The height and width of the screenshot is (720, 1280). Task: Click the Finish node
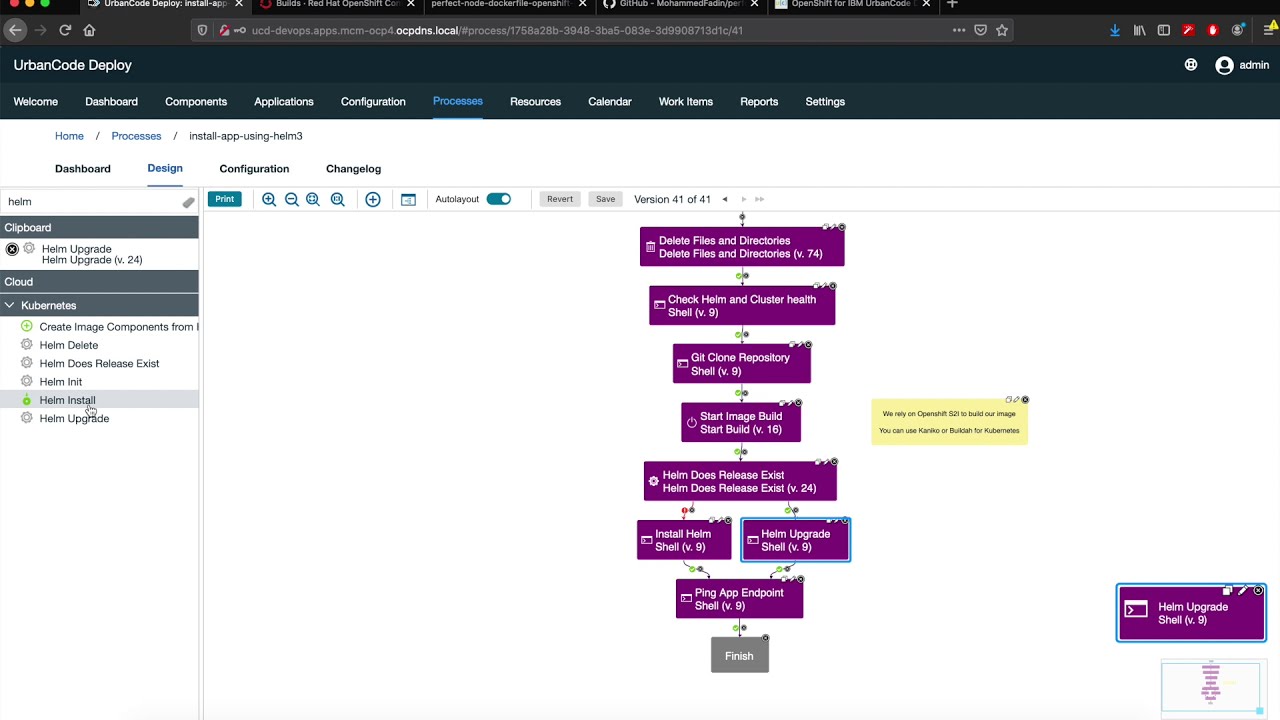740,656
